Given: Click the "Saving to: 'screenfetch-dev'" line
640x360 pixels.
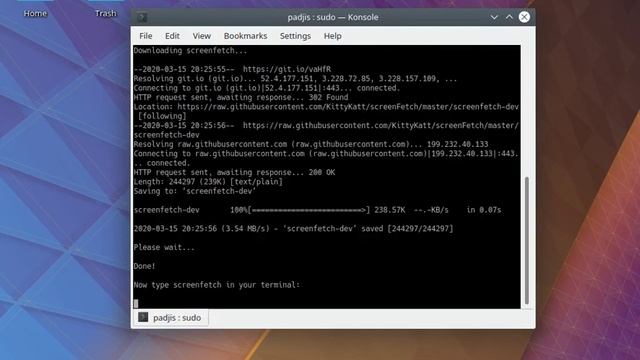Looking at the screenshot, I should pos(195,191).
